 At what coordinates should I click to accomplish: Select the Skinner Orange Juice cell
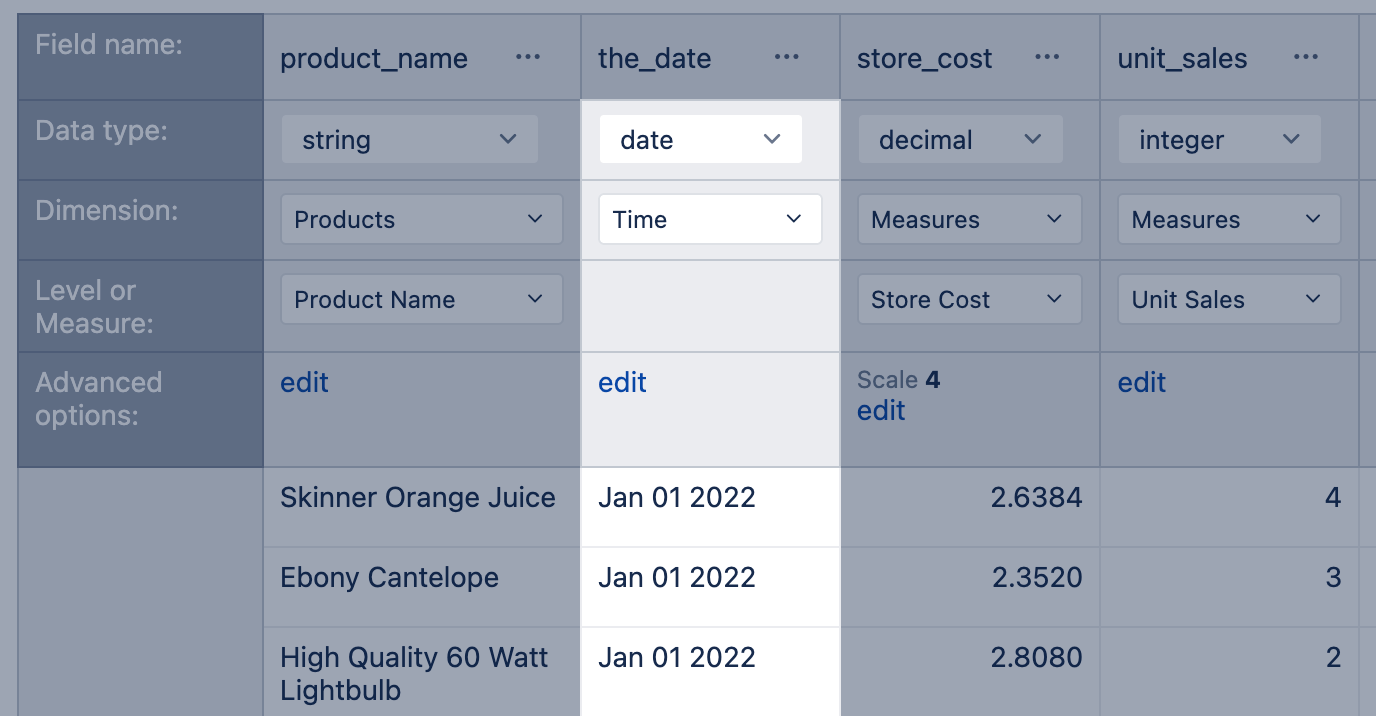tap(418, 498)
